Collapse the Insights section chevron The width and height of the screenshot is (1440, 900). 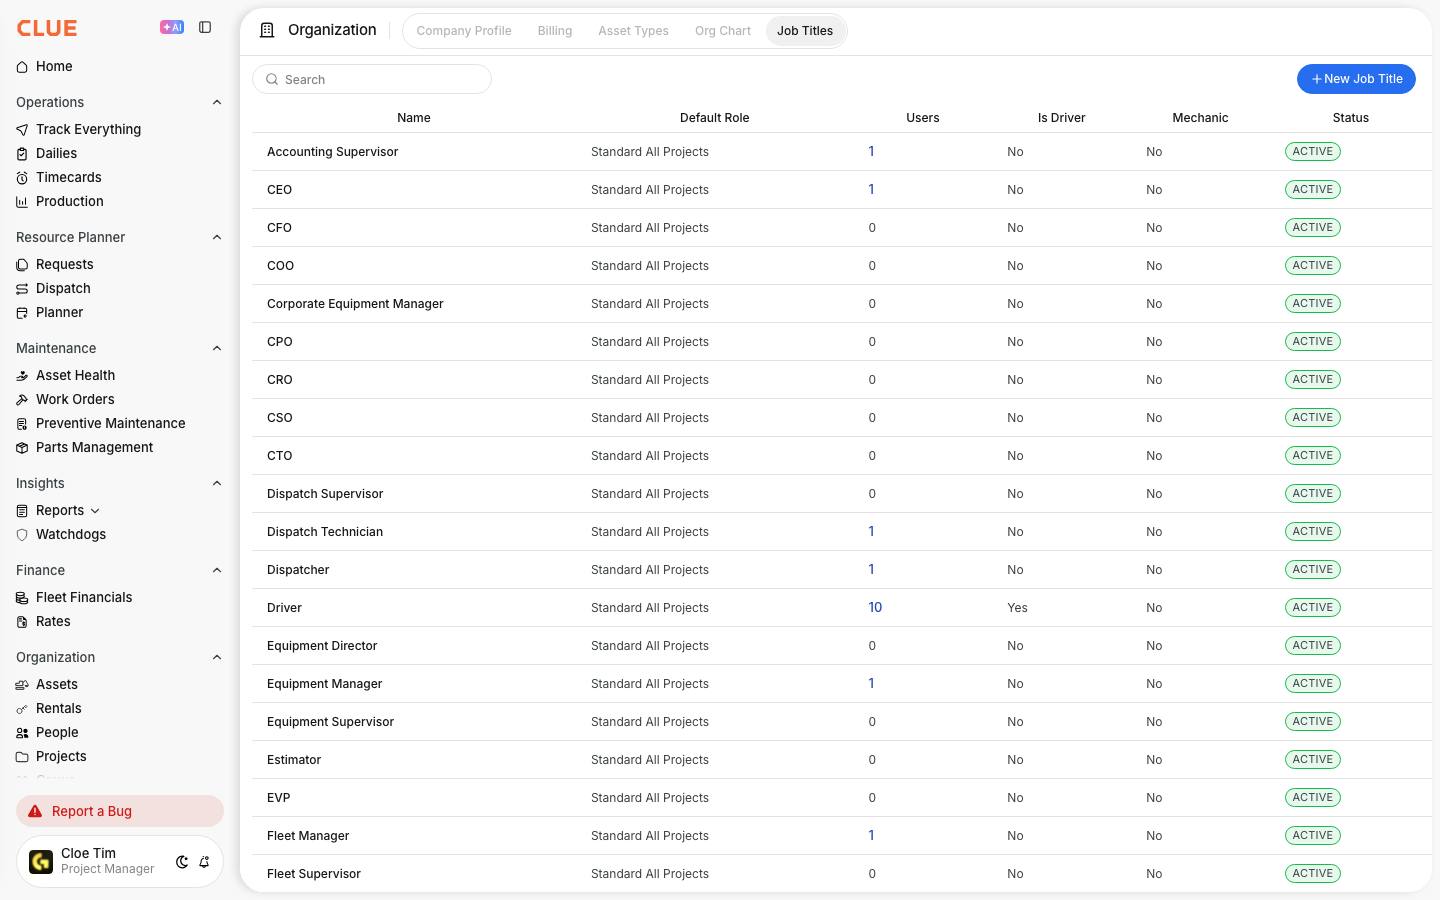(217, 483)
